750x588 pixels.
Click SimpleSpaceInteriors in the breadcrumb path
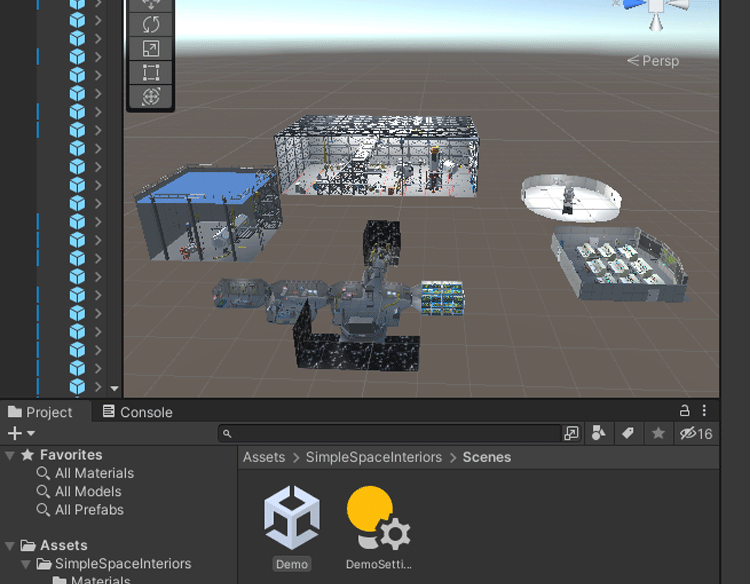373,457
